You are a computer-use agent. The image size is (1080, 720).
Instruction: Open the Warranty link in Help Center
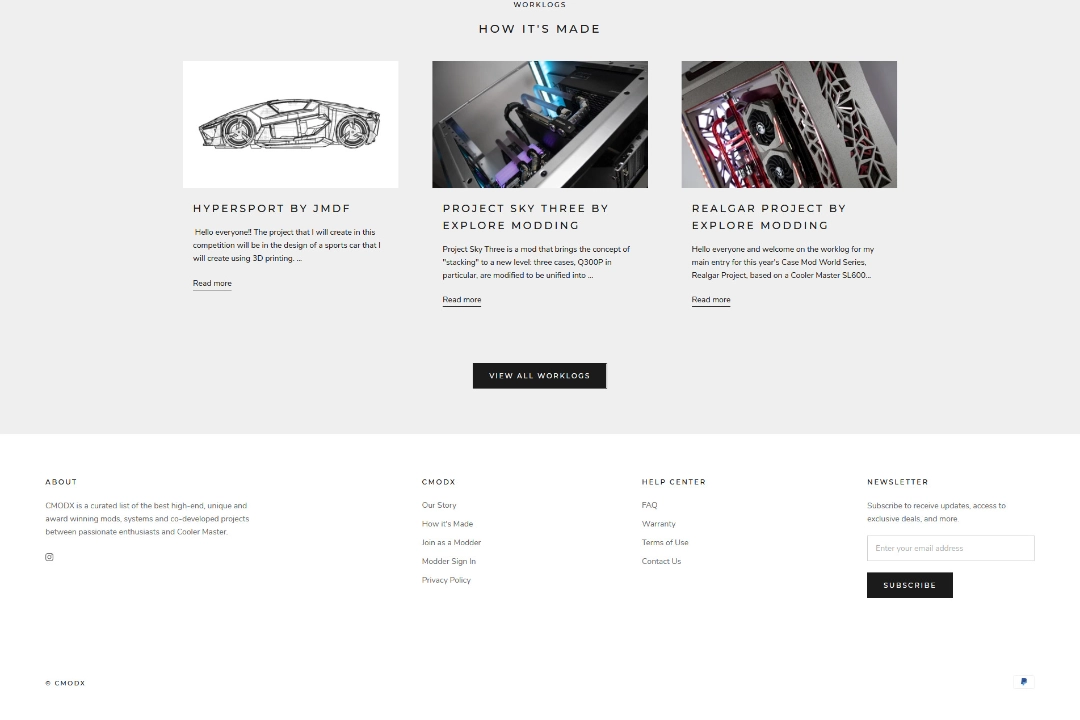point(658,524)
